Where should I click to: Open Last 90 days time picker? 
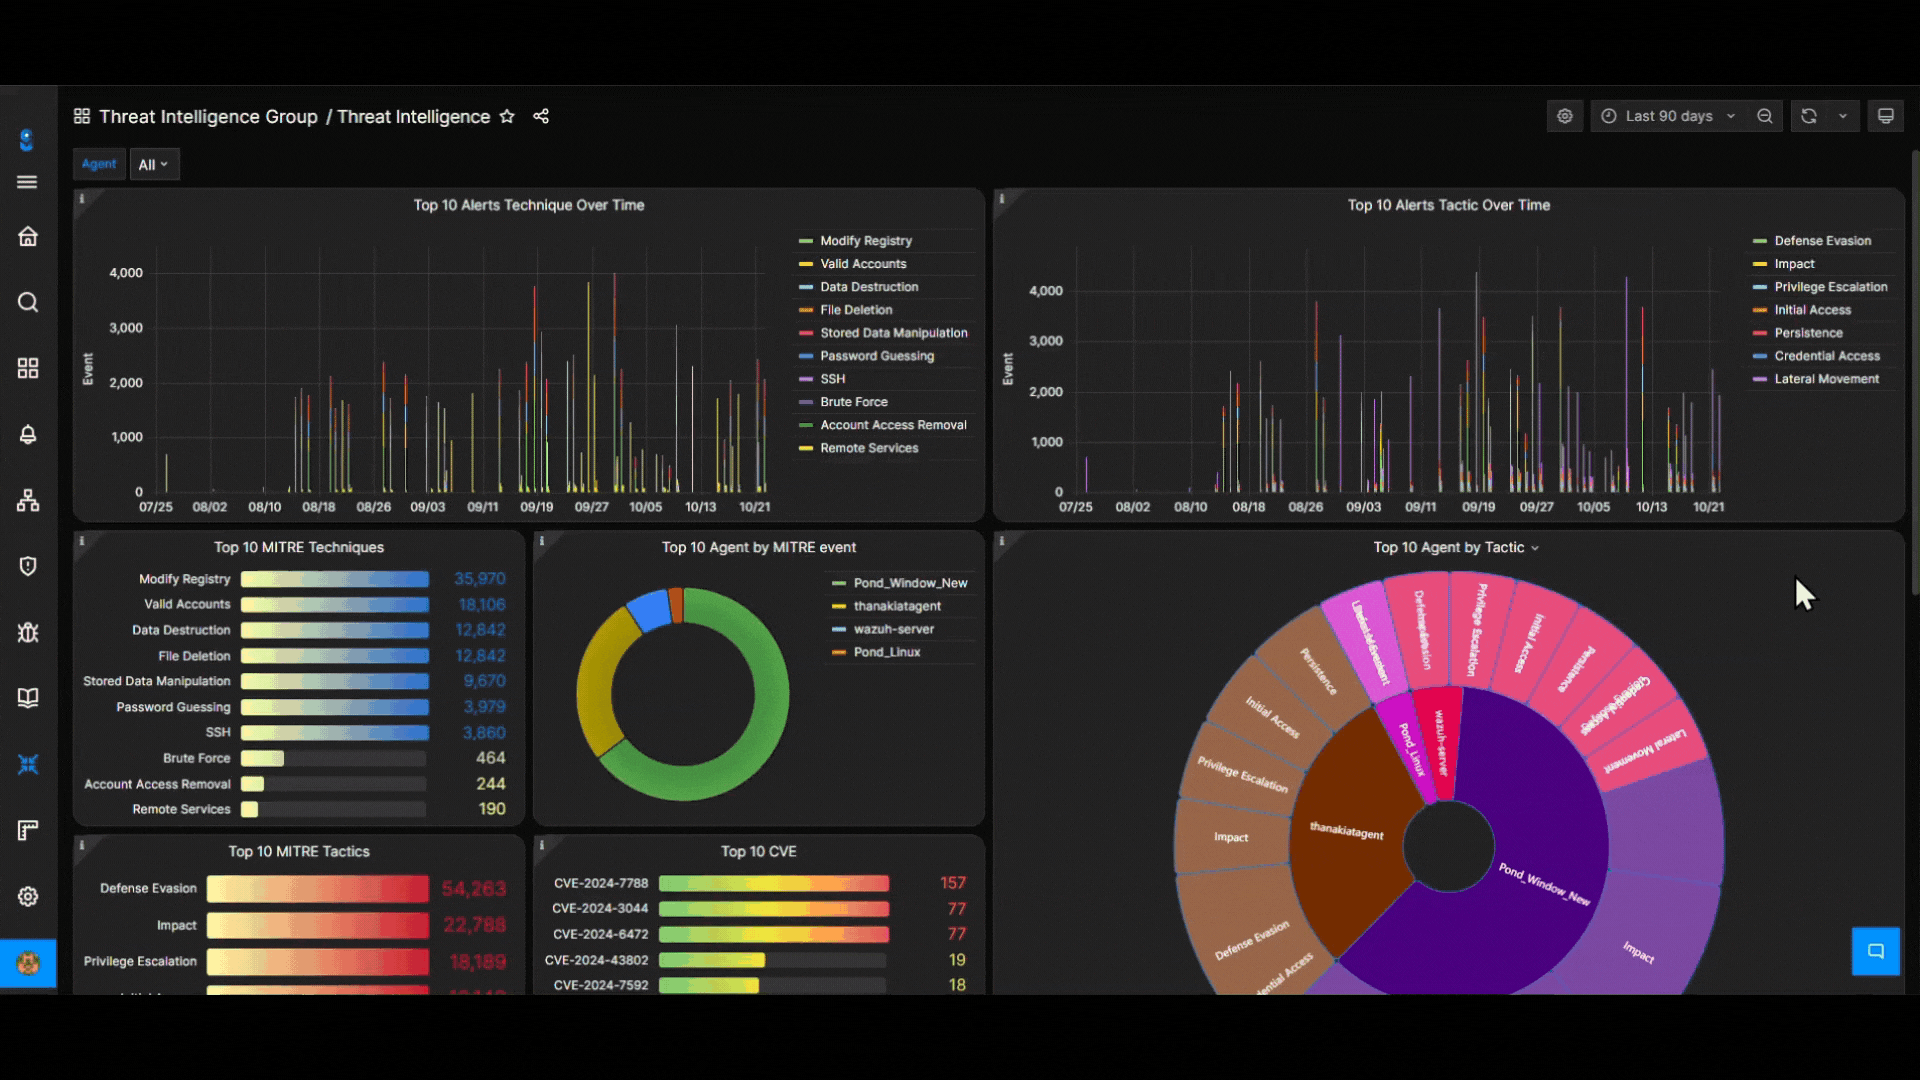pos(1667,116)
